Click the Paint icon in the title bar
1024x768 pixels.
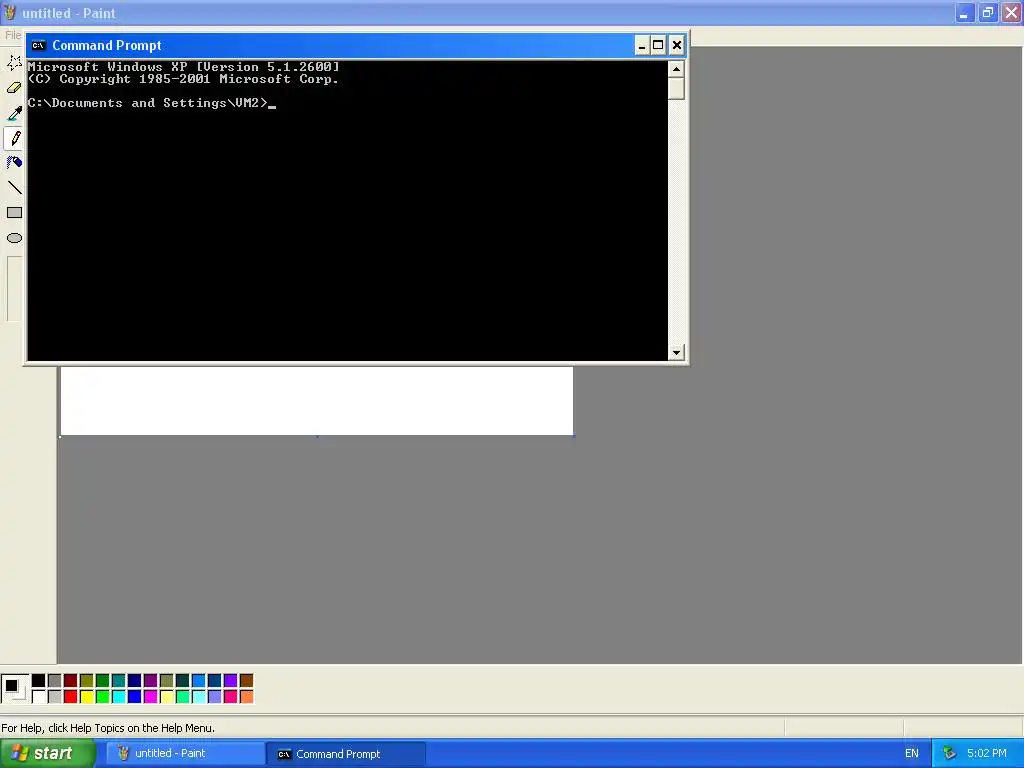[9, 12]
